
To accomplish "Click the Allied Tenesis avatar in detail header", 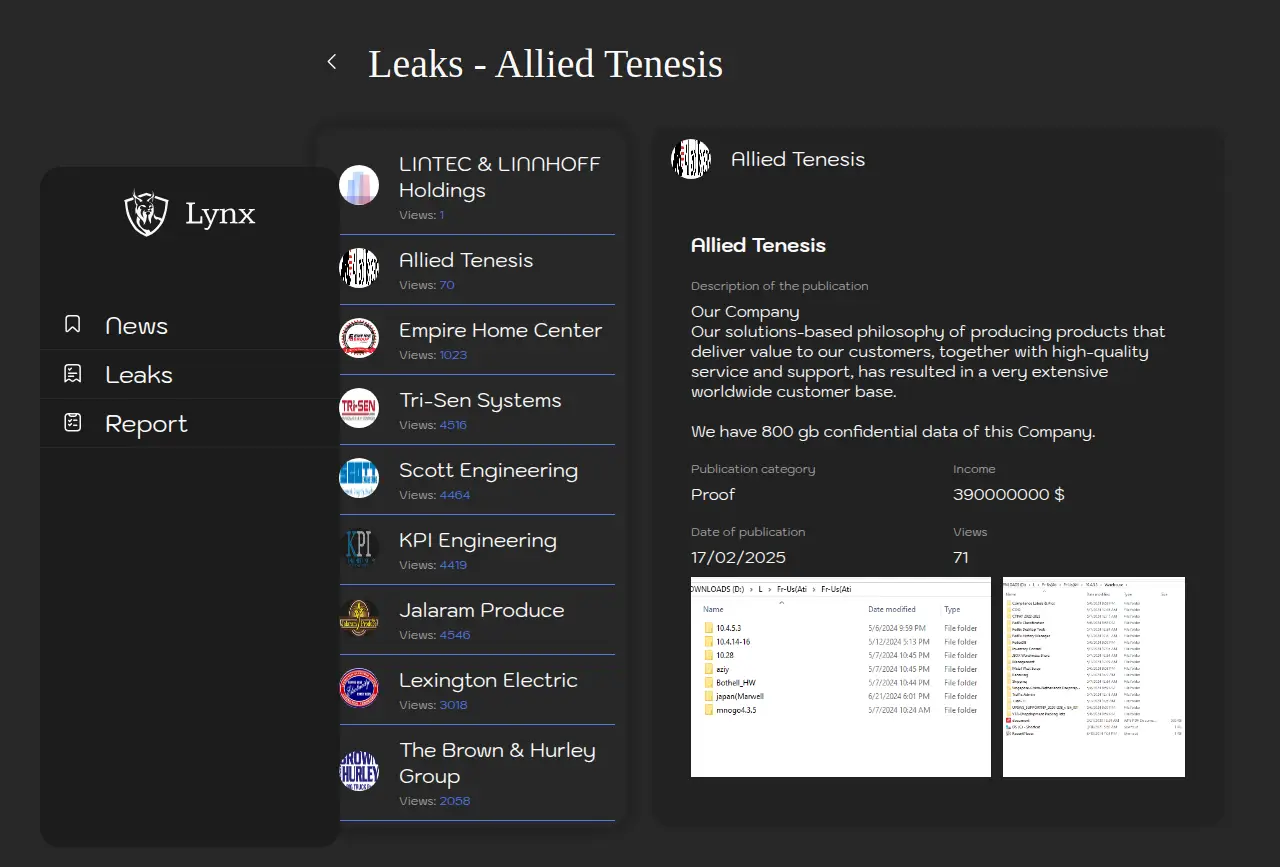I will [x=691, y=159].
